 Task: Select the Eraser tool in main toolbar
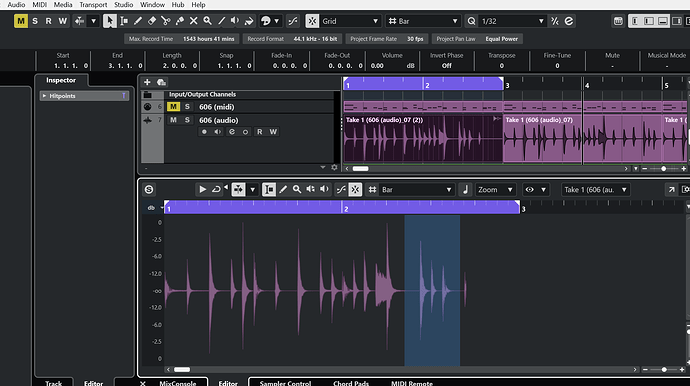click(152, 21)
